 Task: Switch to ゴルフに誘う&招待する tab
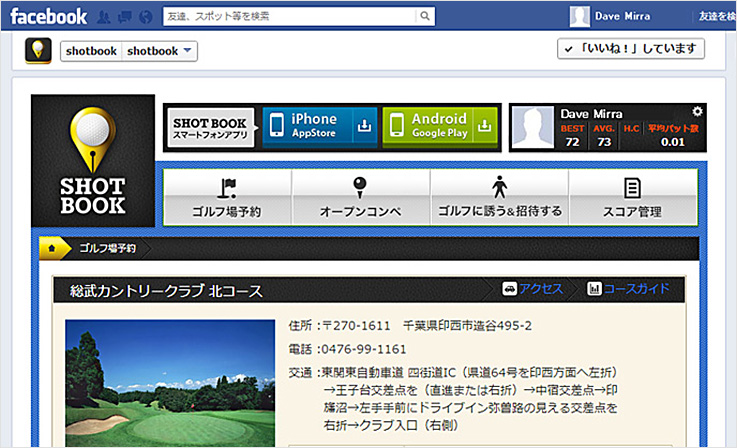[x=499, y=196]
